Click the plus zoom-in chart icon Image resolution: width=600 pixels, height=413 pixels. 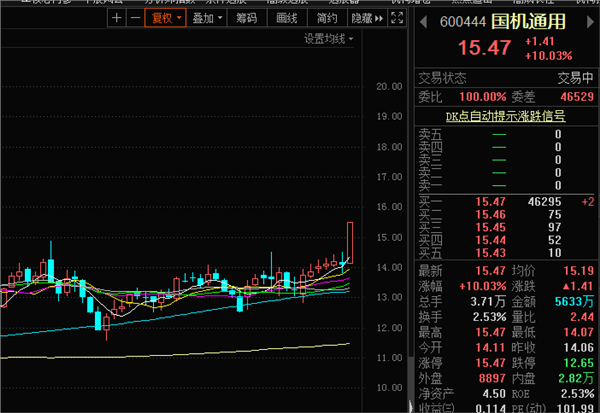(x=117, y=18)
